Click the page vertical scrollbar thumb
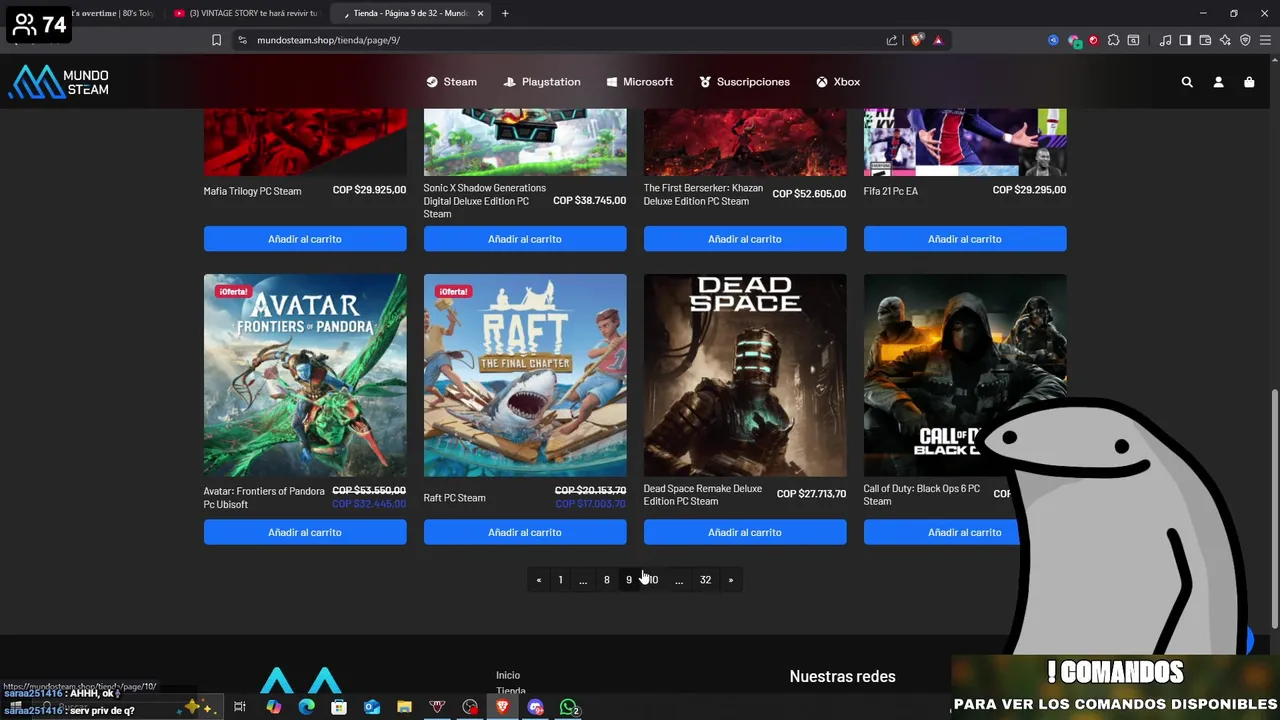This screenshot has height=720, width=1280. tap(1274, 507)
